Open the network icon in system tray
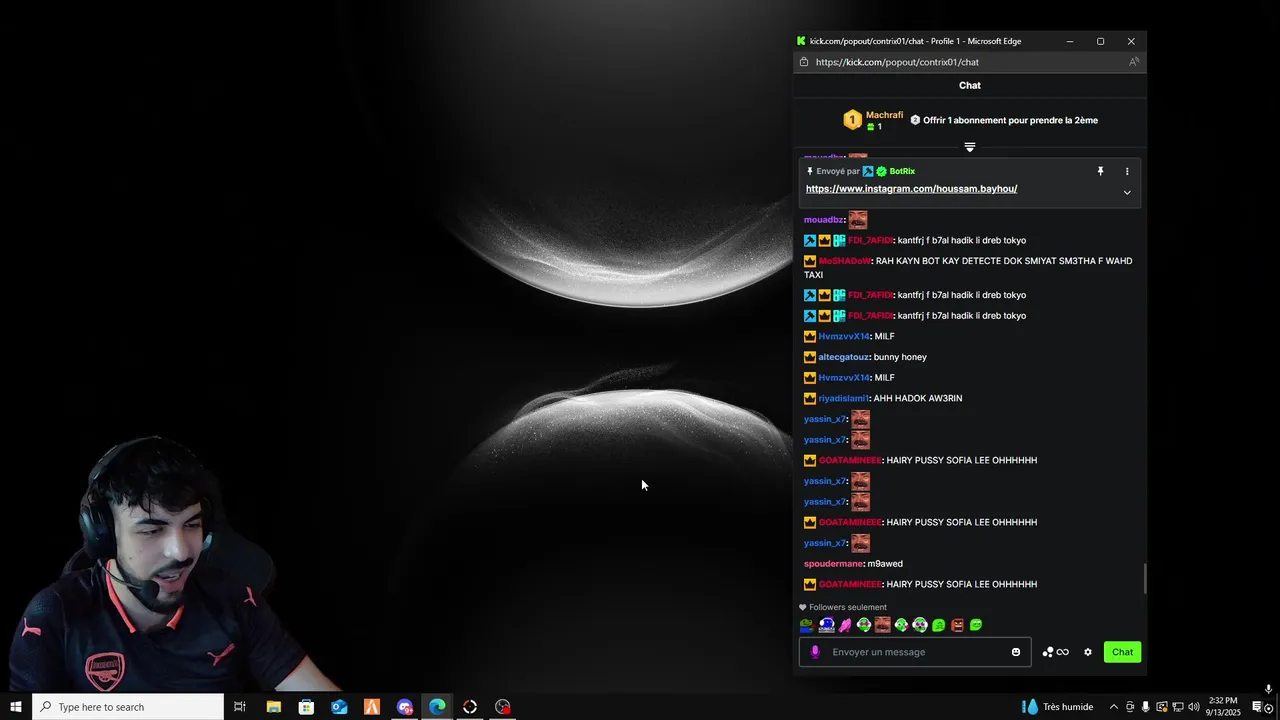The height and width of the screenshot is (720, 1280). click(x=1177, y=707)
